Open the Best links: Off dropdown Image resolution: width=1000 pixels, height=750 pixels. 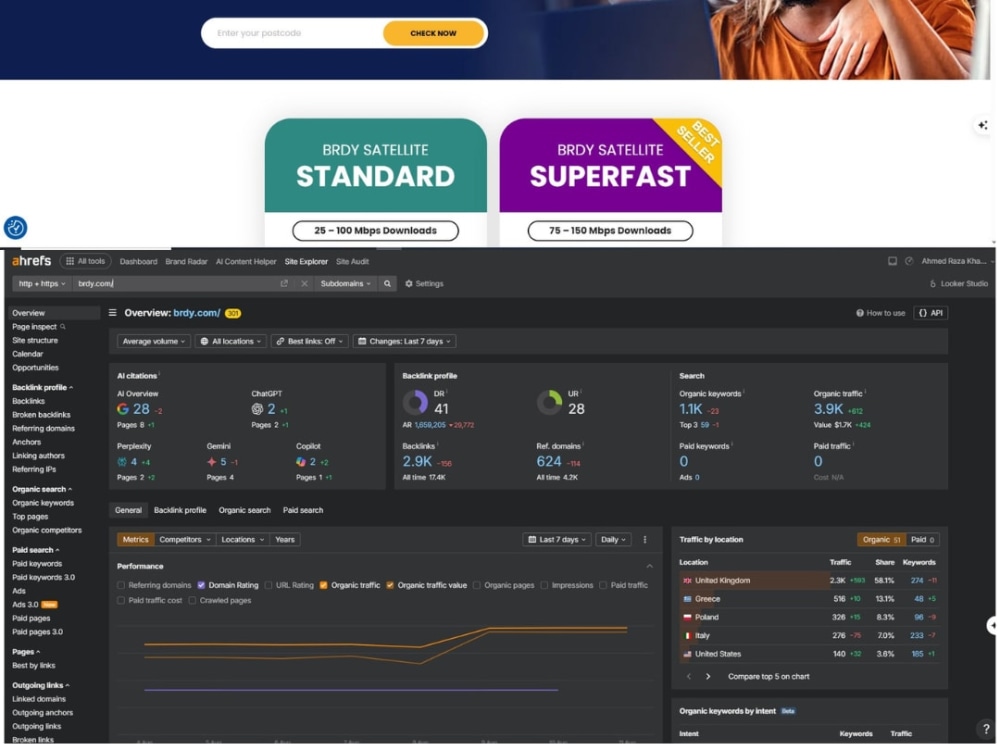pos(309,342)
